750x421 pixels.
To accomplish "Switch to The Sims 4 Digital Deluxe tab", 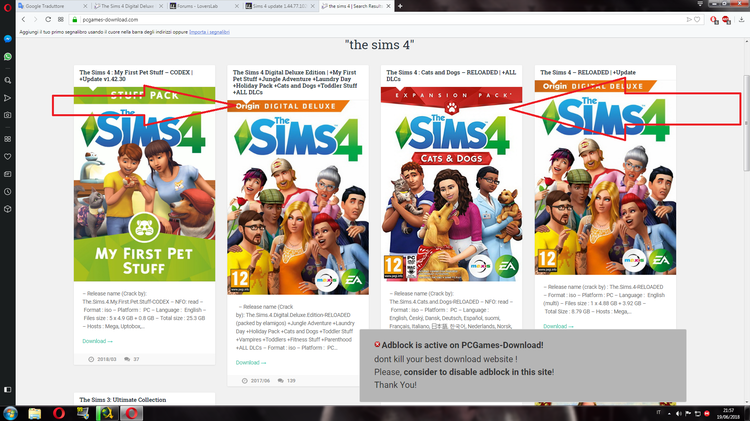I will click(x=129, y=6).
